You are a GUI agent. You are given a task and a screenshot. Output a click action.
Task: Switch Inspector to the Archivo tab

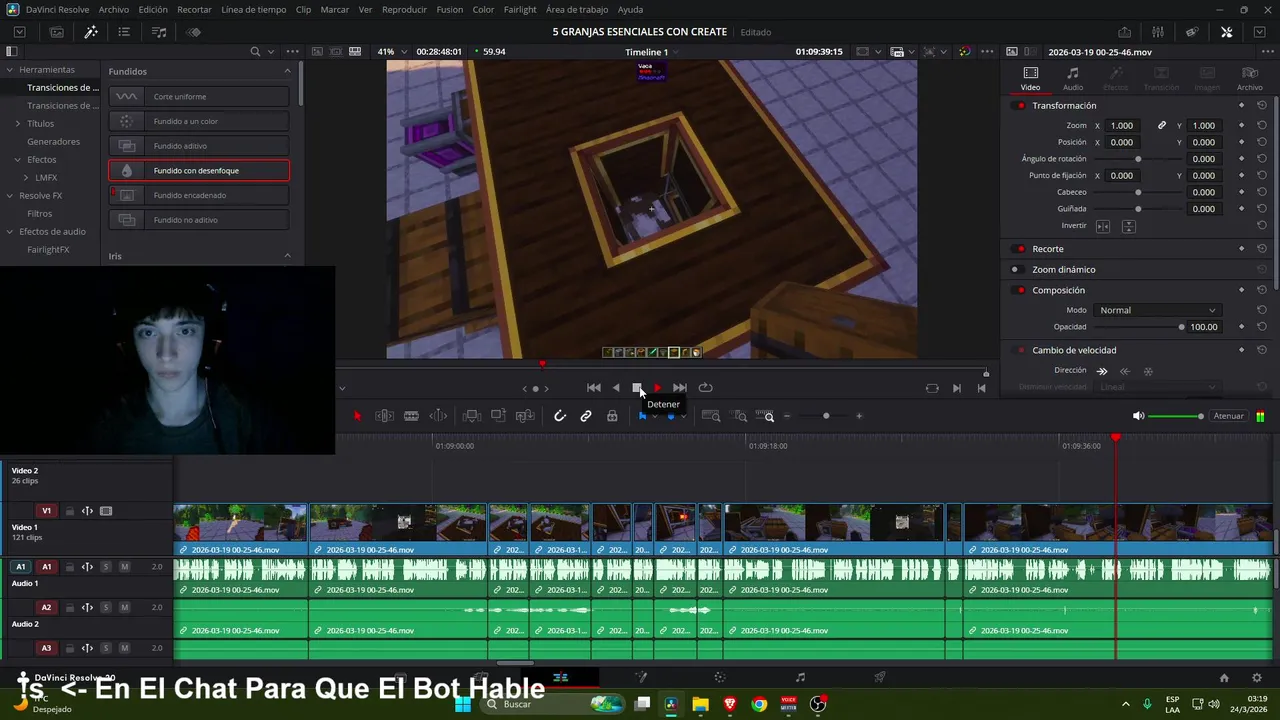pos(1250,78)
